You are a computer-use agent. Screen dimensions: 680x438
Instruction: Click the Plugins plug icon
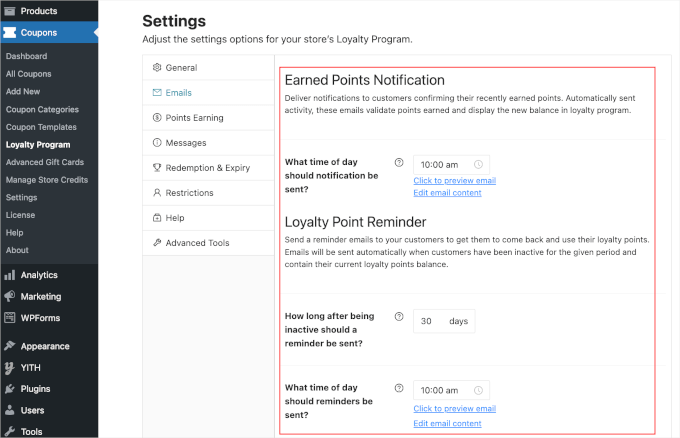point(10,389)
